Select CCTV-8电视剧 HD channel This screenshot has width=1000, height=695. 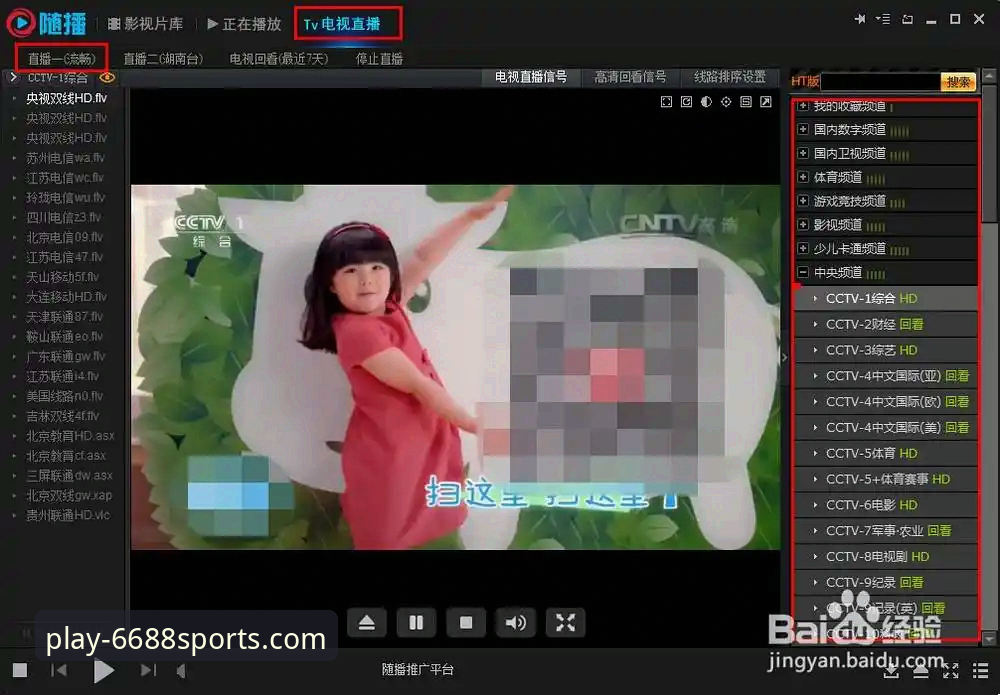[886, 557]
